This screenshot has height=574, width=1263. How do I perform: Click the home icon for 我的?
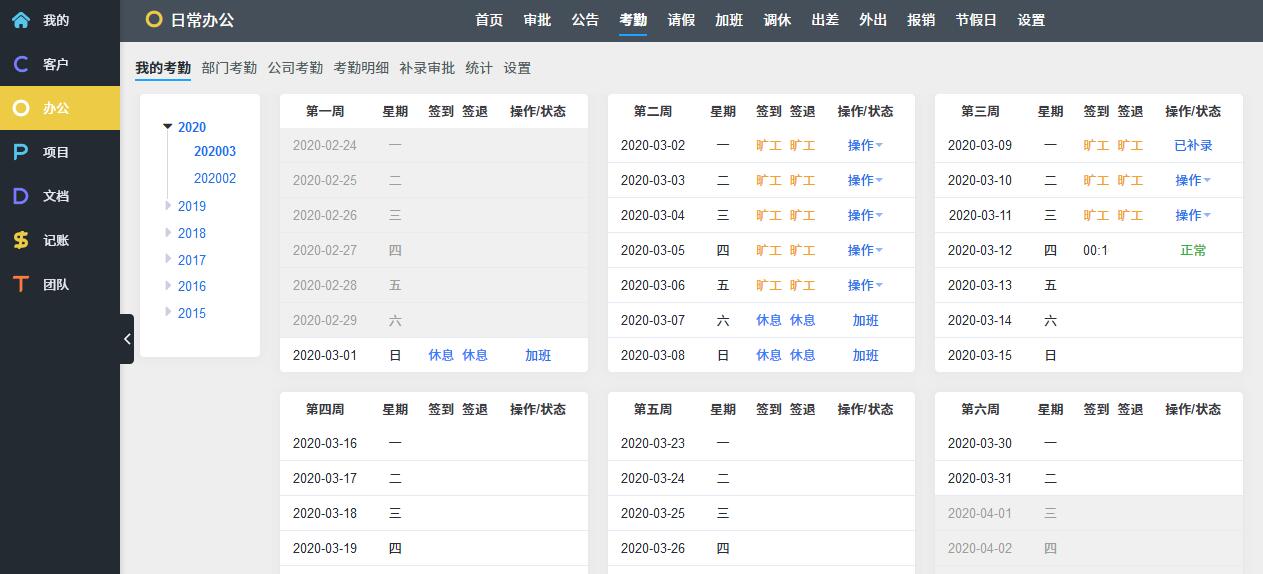click(x=20, y=20)
